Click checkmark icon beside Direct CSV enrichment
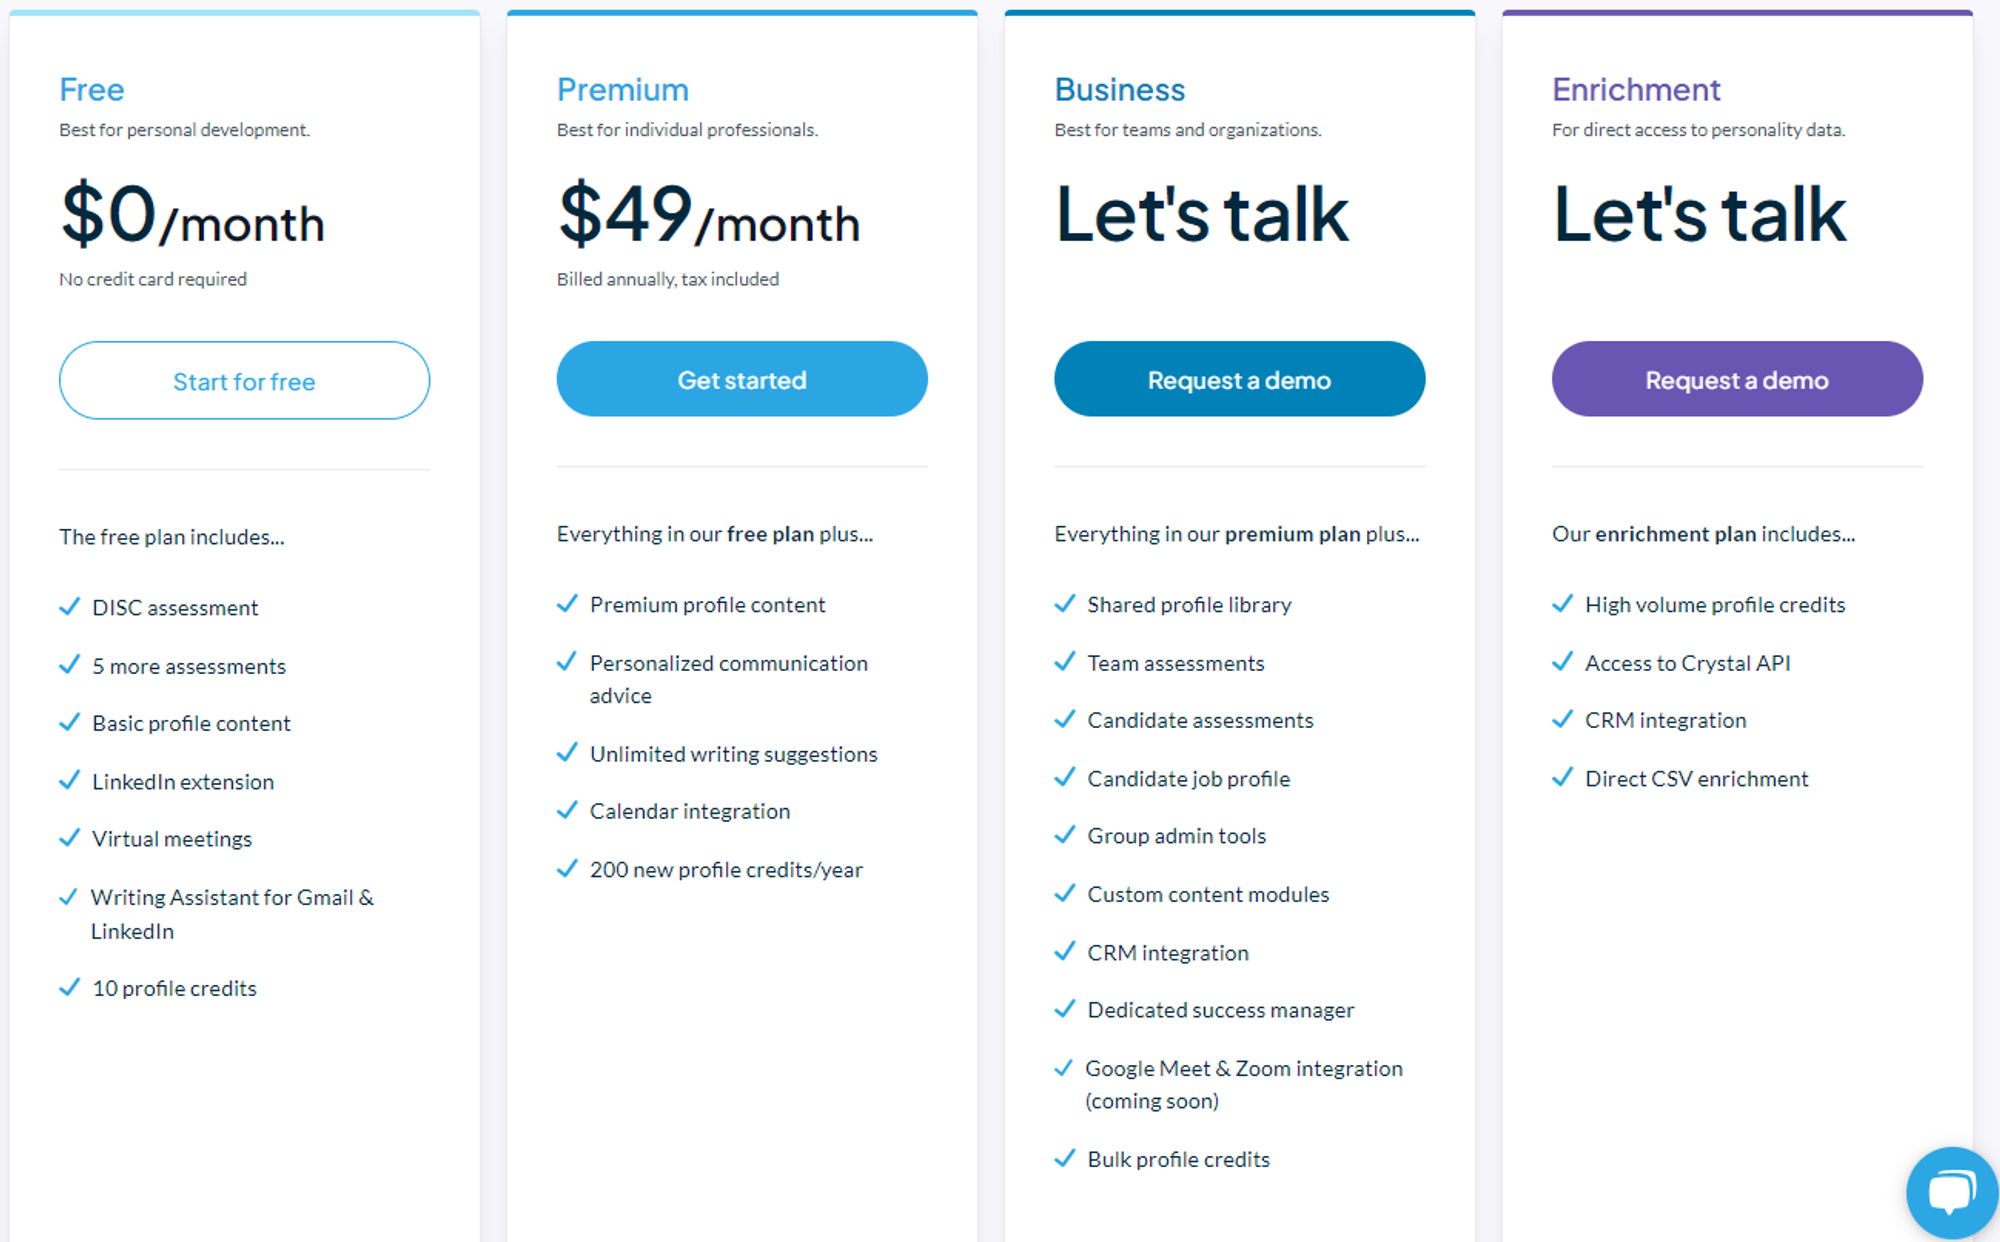This screenshot has height=1242, width=2000. [1563, 778]
